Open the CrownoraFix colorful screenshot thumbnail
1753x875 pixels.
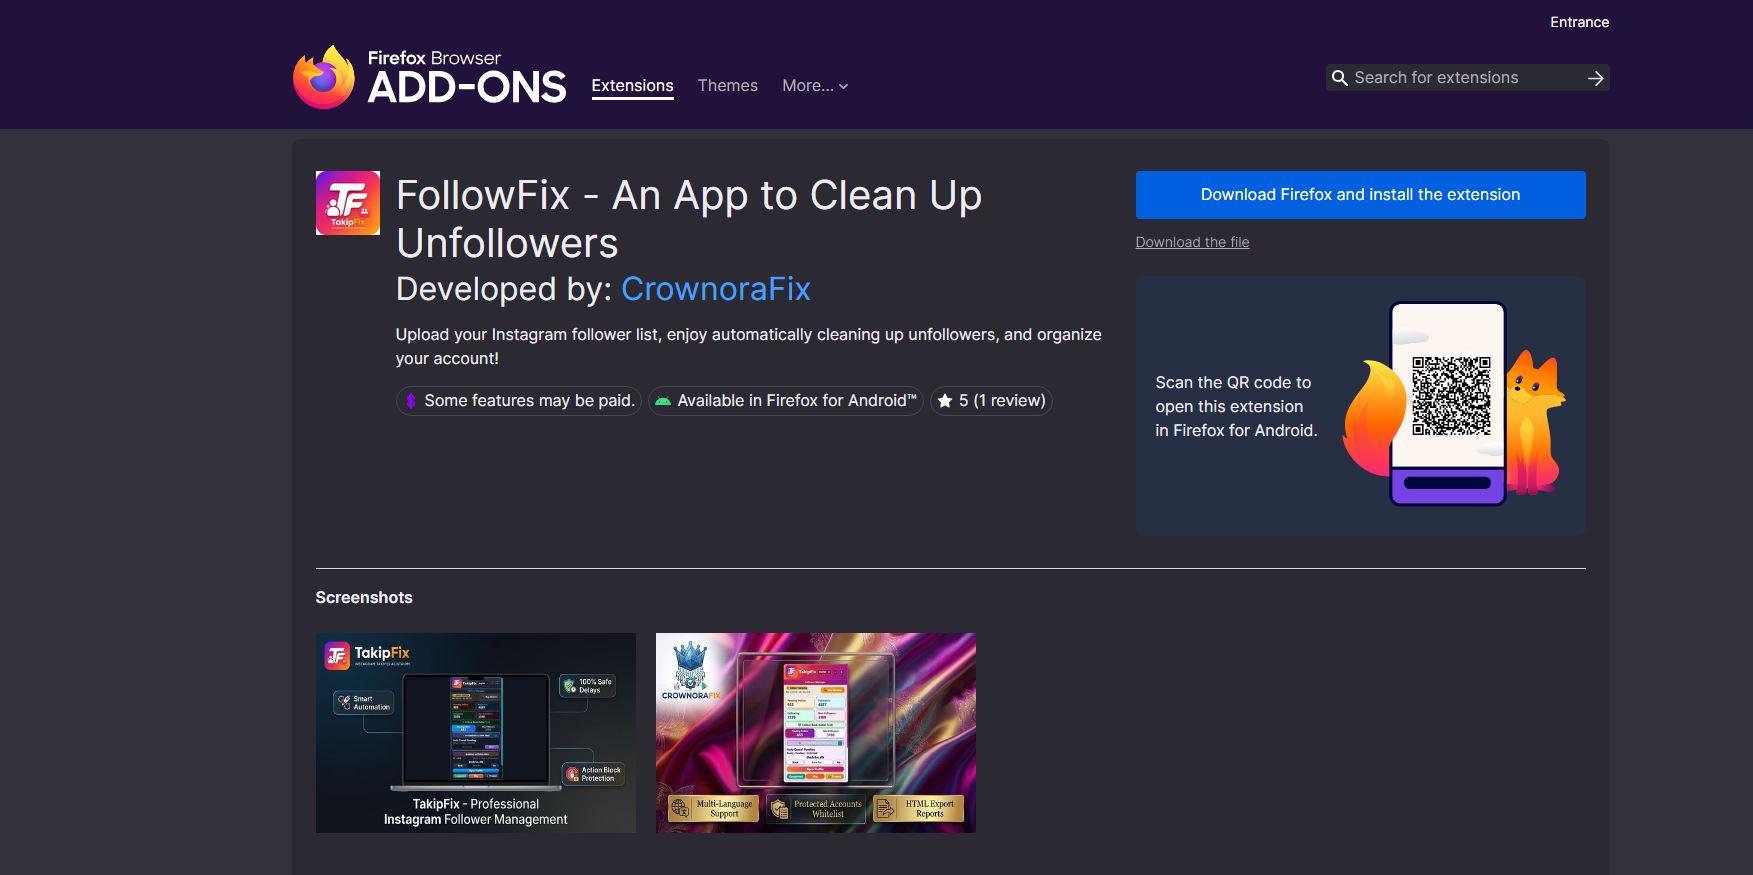tap(816, 733)
